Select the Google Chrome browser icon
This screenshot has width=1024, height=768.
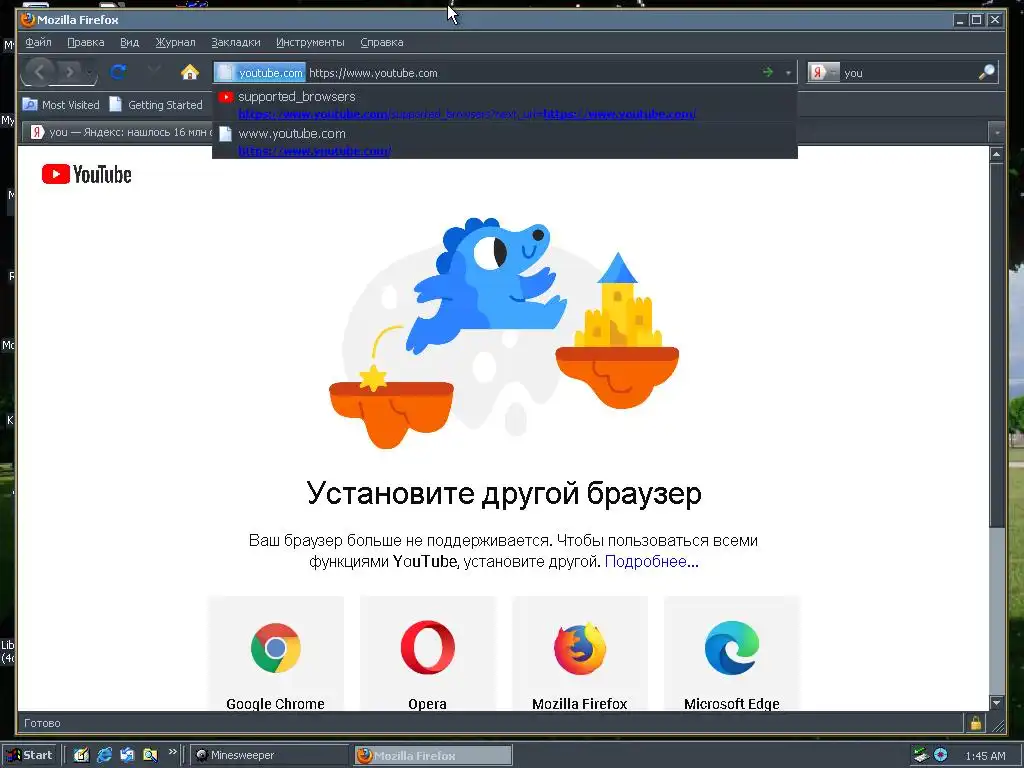276,647
